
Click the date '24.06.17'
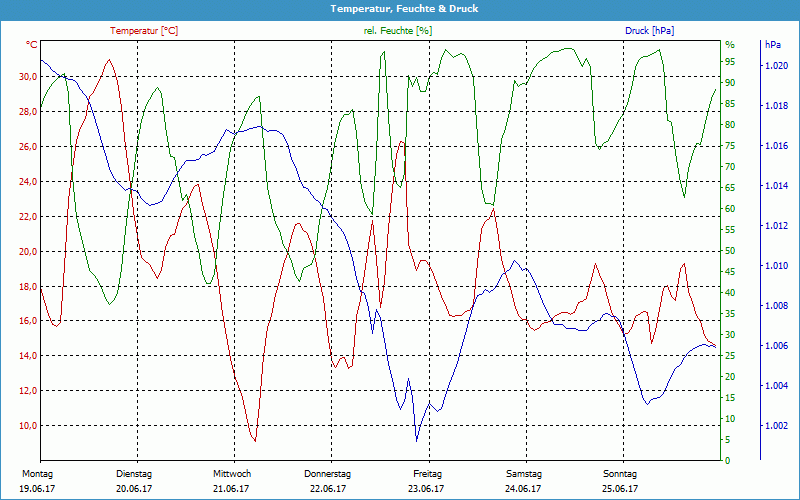(523, 489)
